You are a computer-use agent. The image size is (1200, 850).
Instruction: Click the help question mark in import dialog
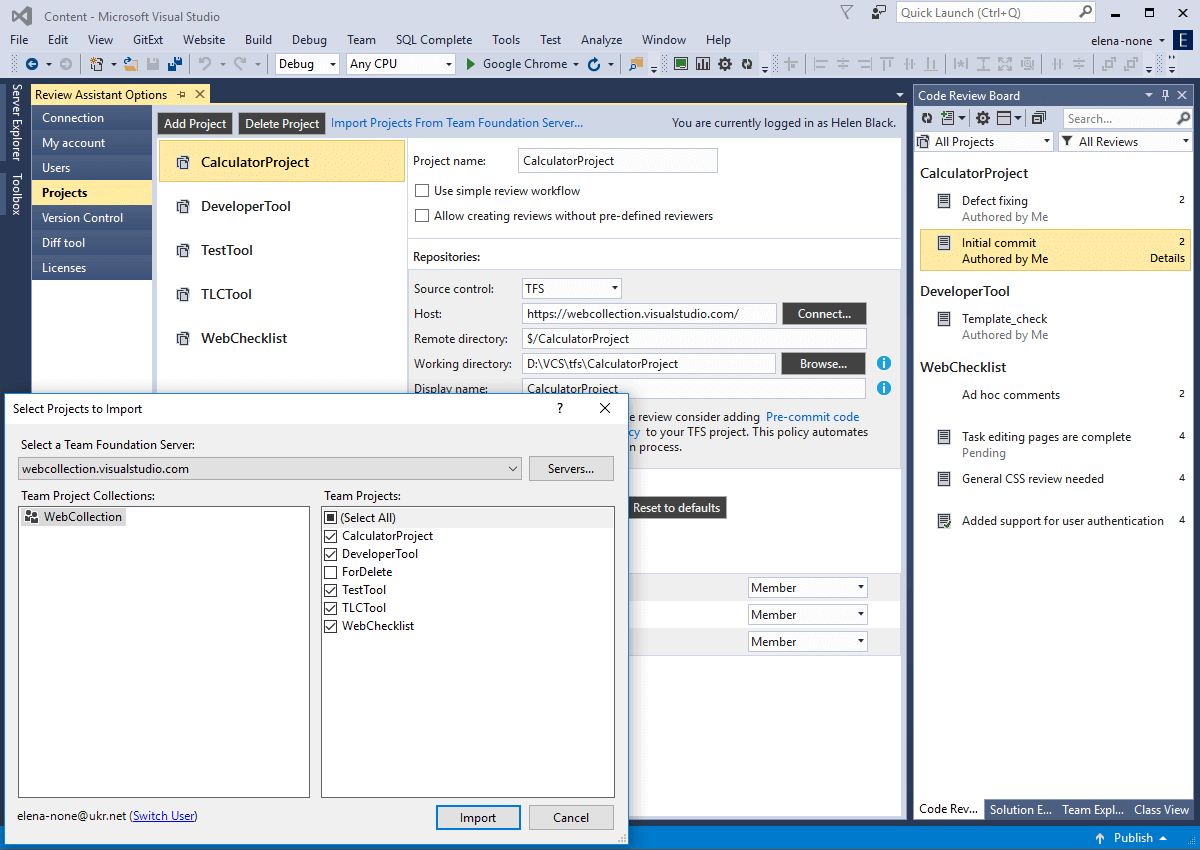pos(560,408)
